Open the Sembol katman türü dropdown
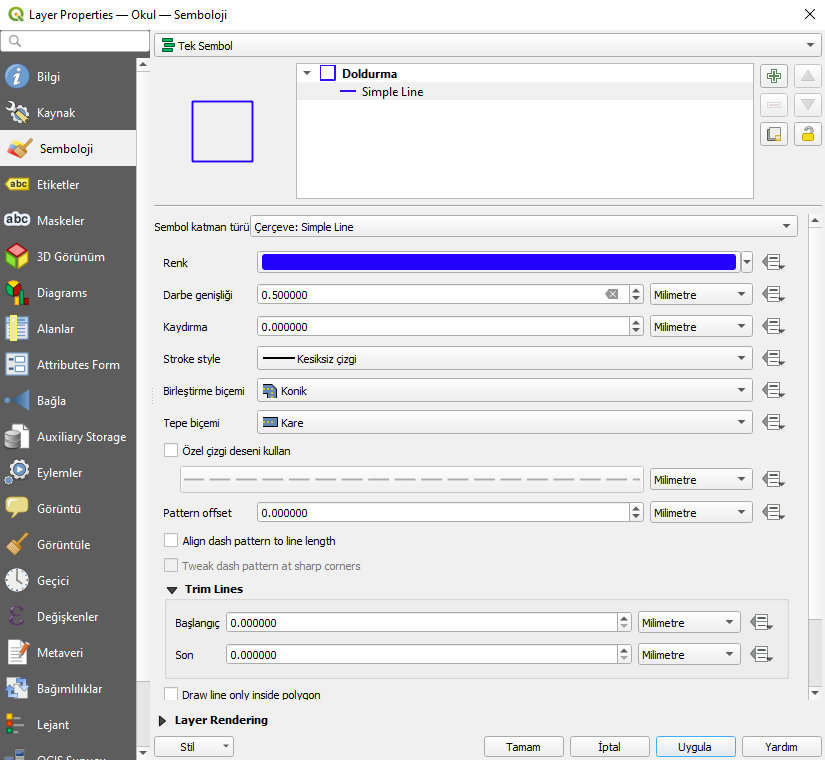This screenshot has height=760, width=825. (x=524, y=226)
